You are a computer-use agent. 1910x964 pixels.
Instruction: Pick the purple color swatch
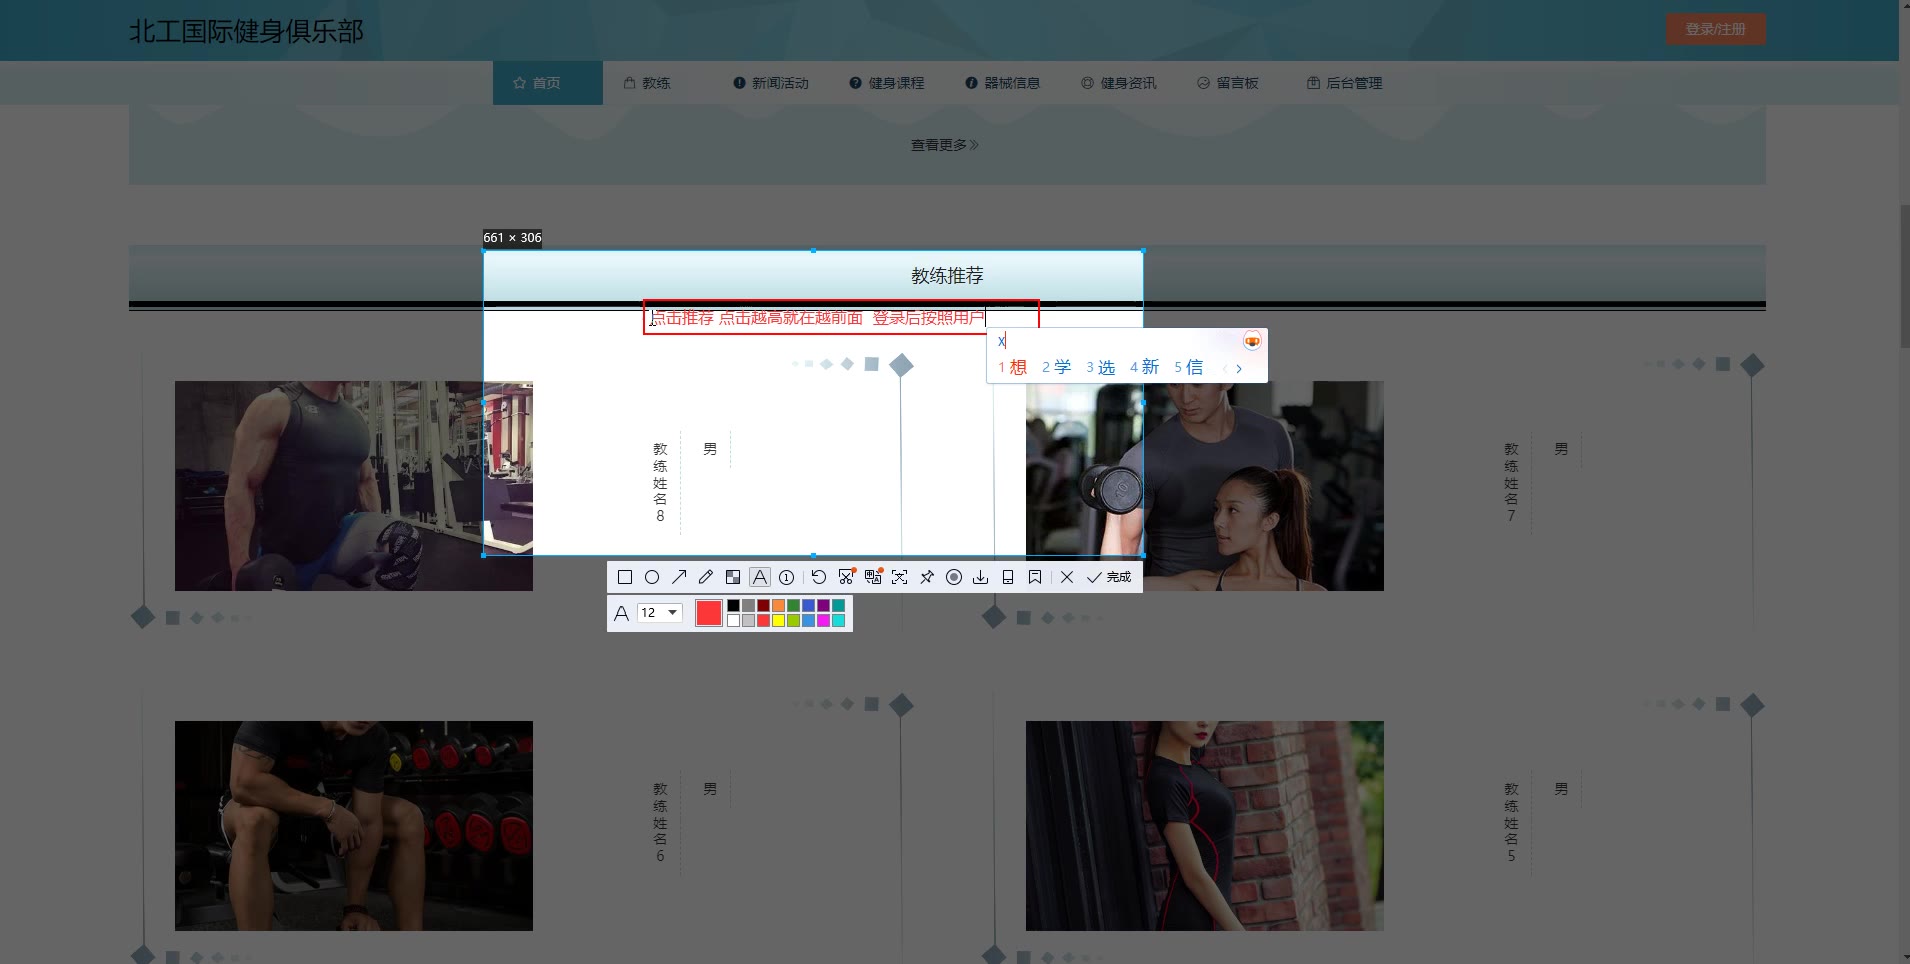(823, 606)
